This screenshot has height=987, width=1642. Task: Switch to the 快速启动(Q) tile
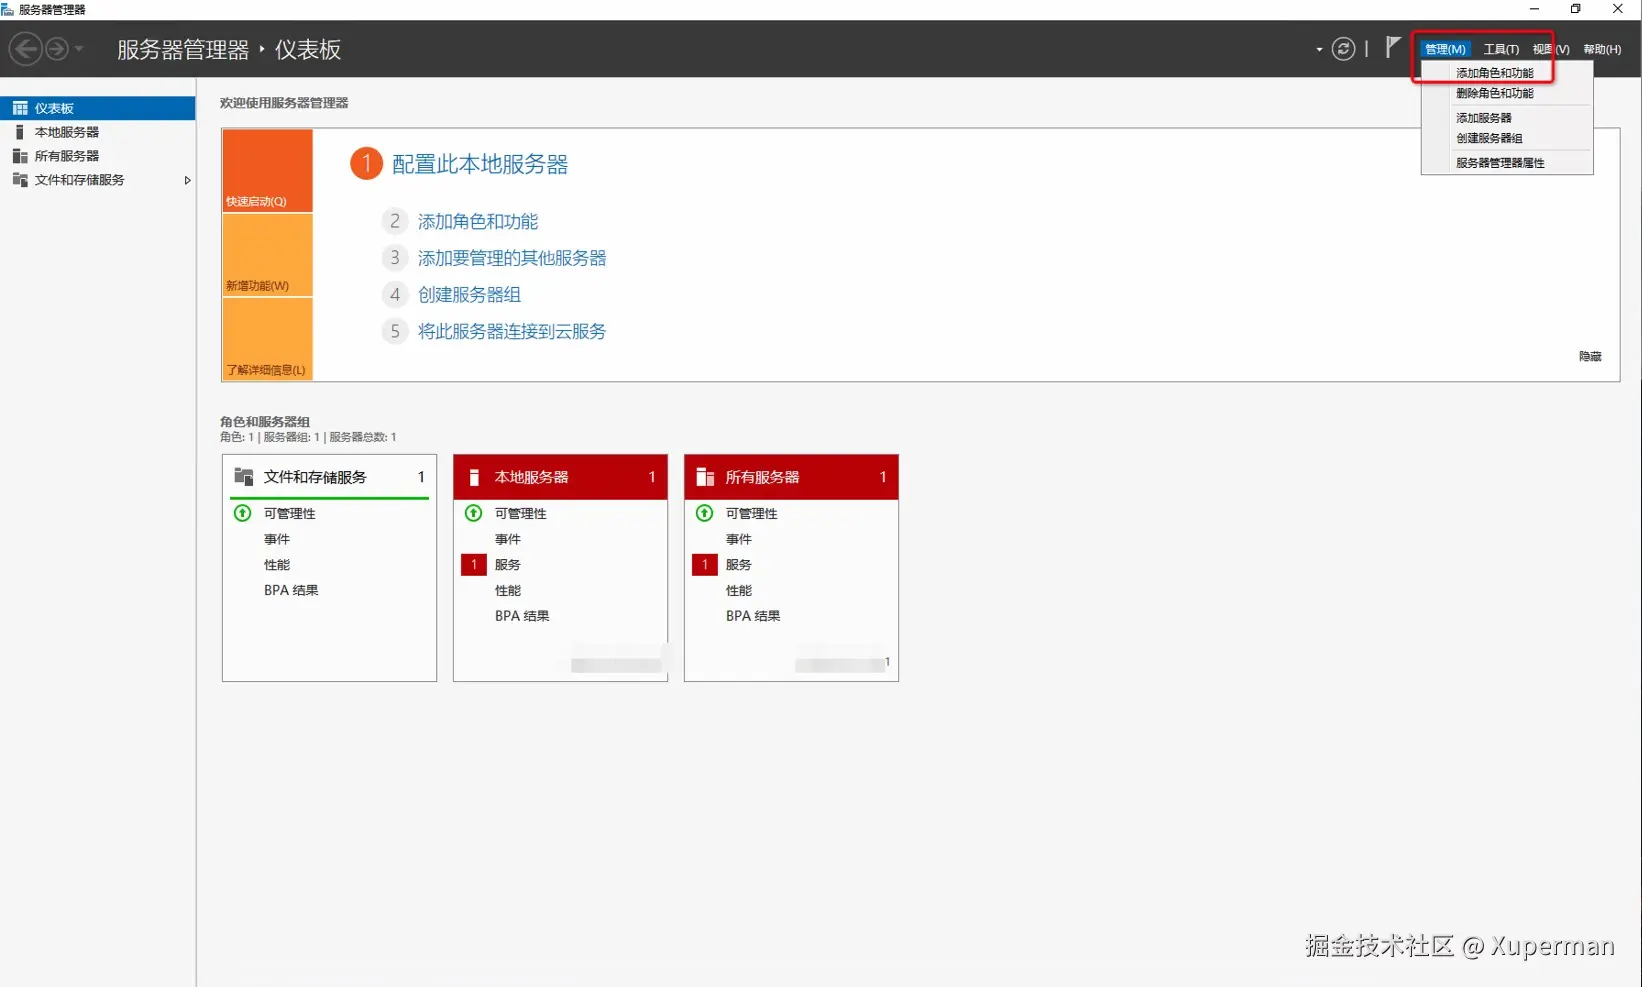click(x=267, y=170)
